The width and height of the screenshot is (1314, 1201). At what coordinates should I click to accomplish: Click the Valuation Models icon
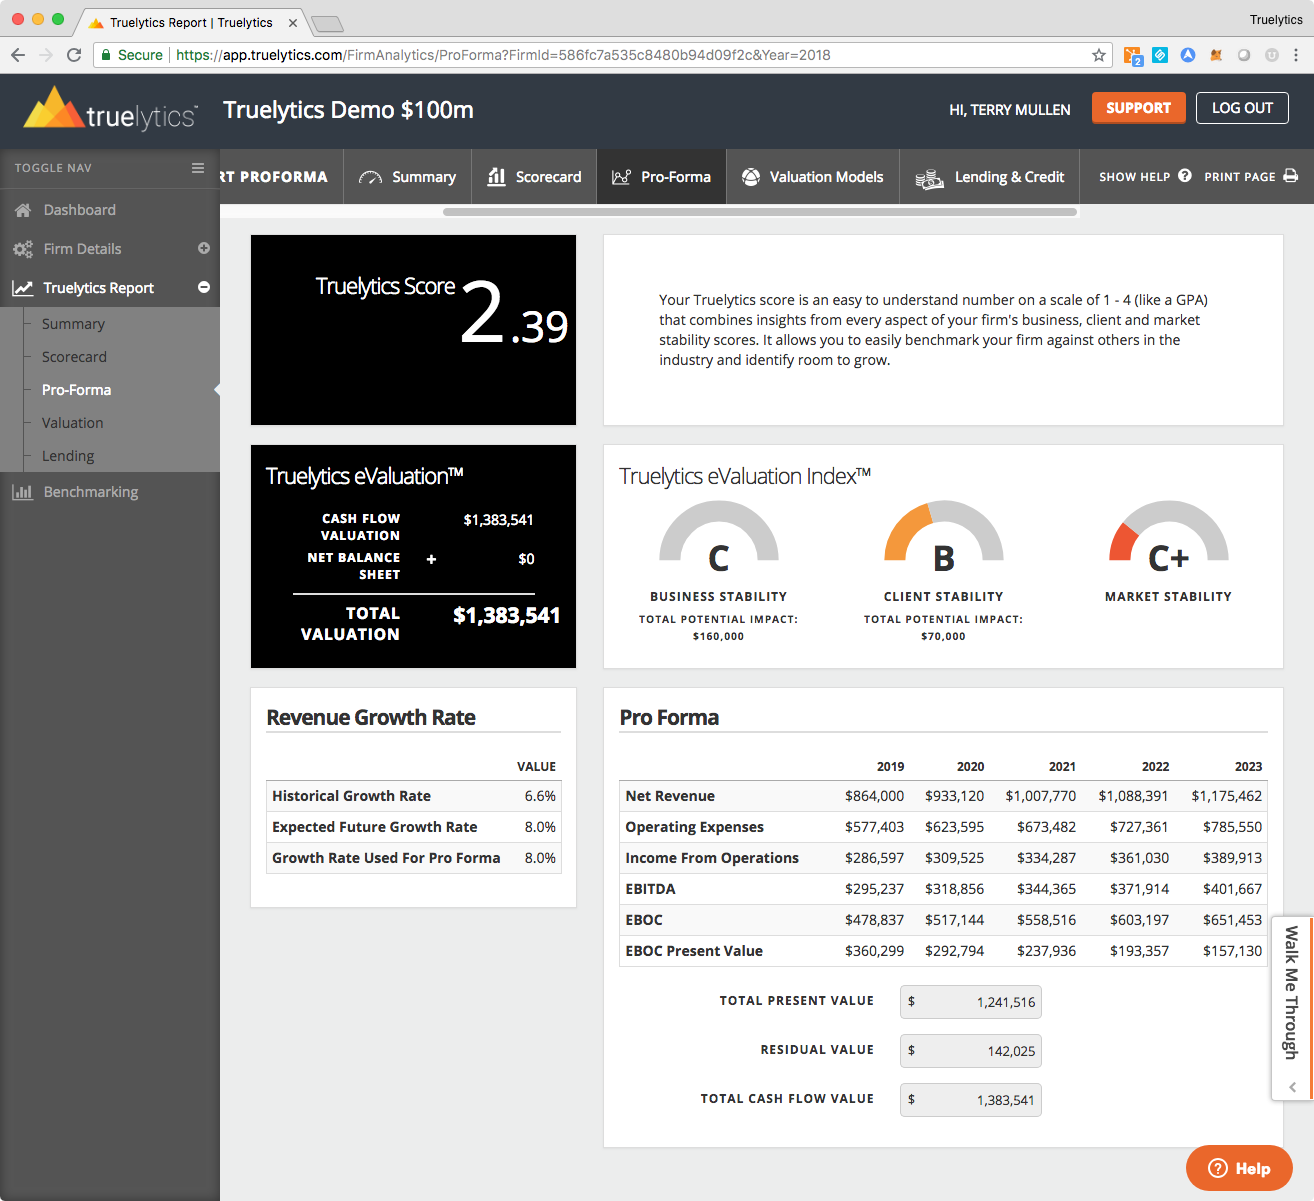pos(751,177)
